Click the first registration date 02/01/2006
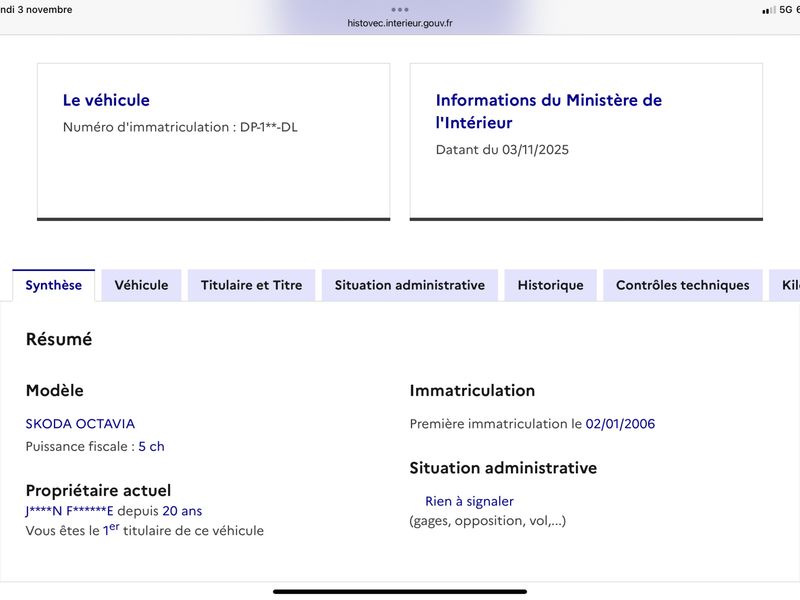This screenshot has width=800, height=600. [620, 424]
